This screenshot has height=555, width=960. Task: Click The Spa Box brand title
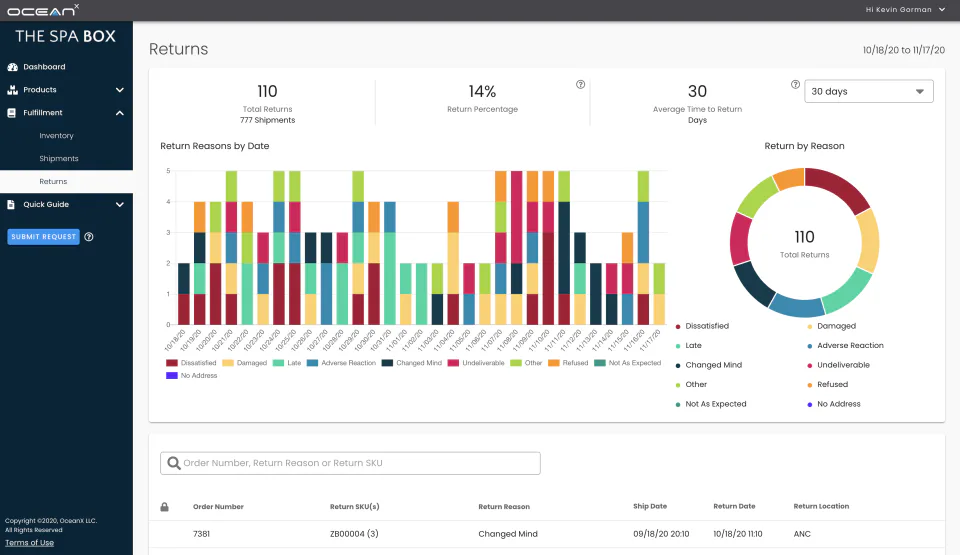66,36
